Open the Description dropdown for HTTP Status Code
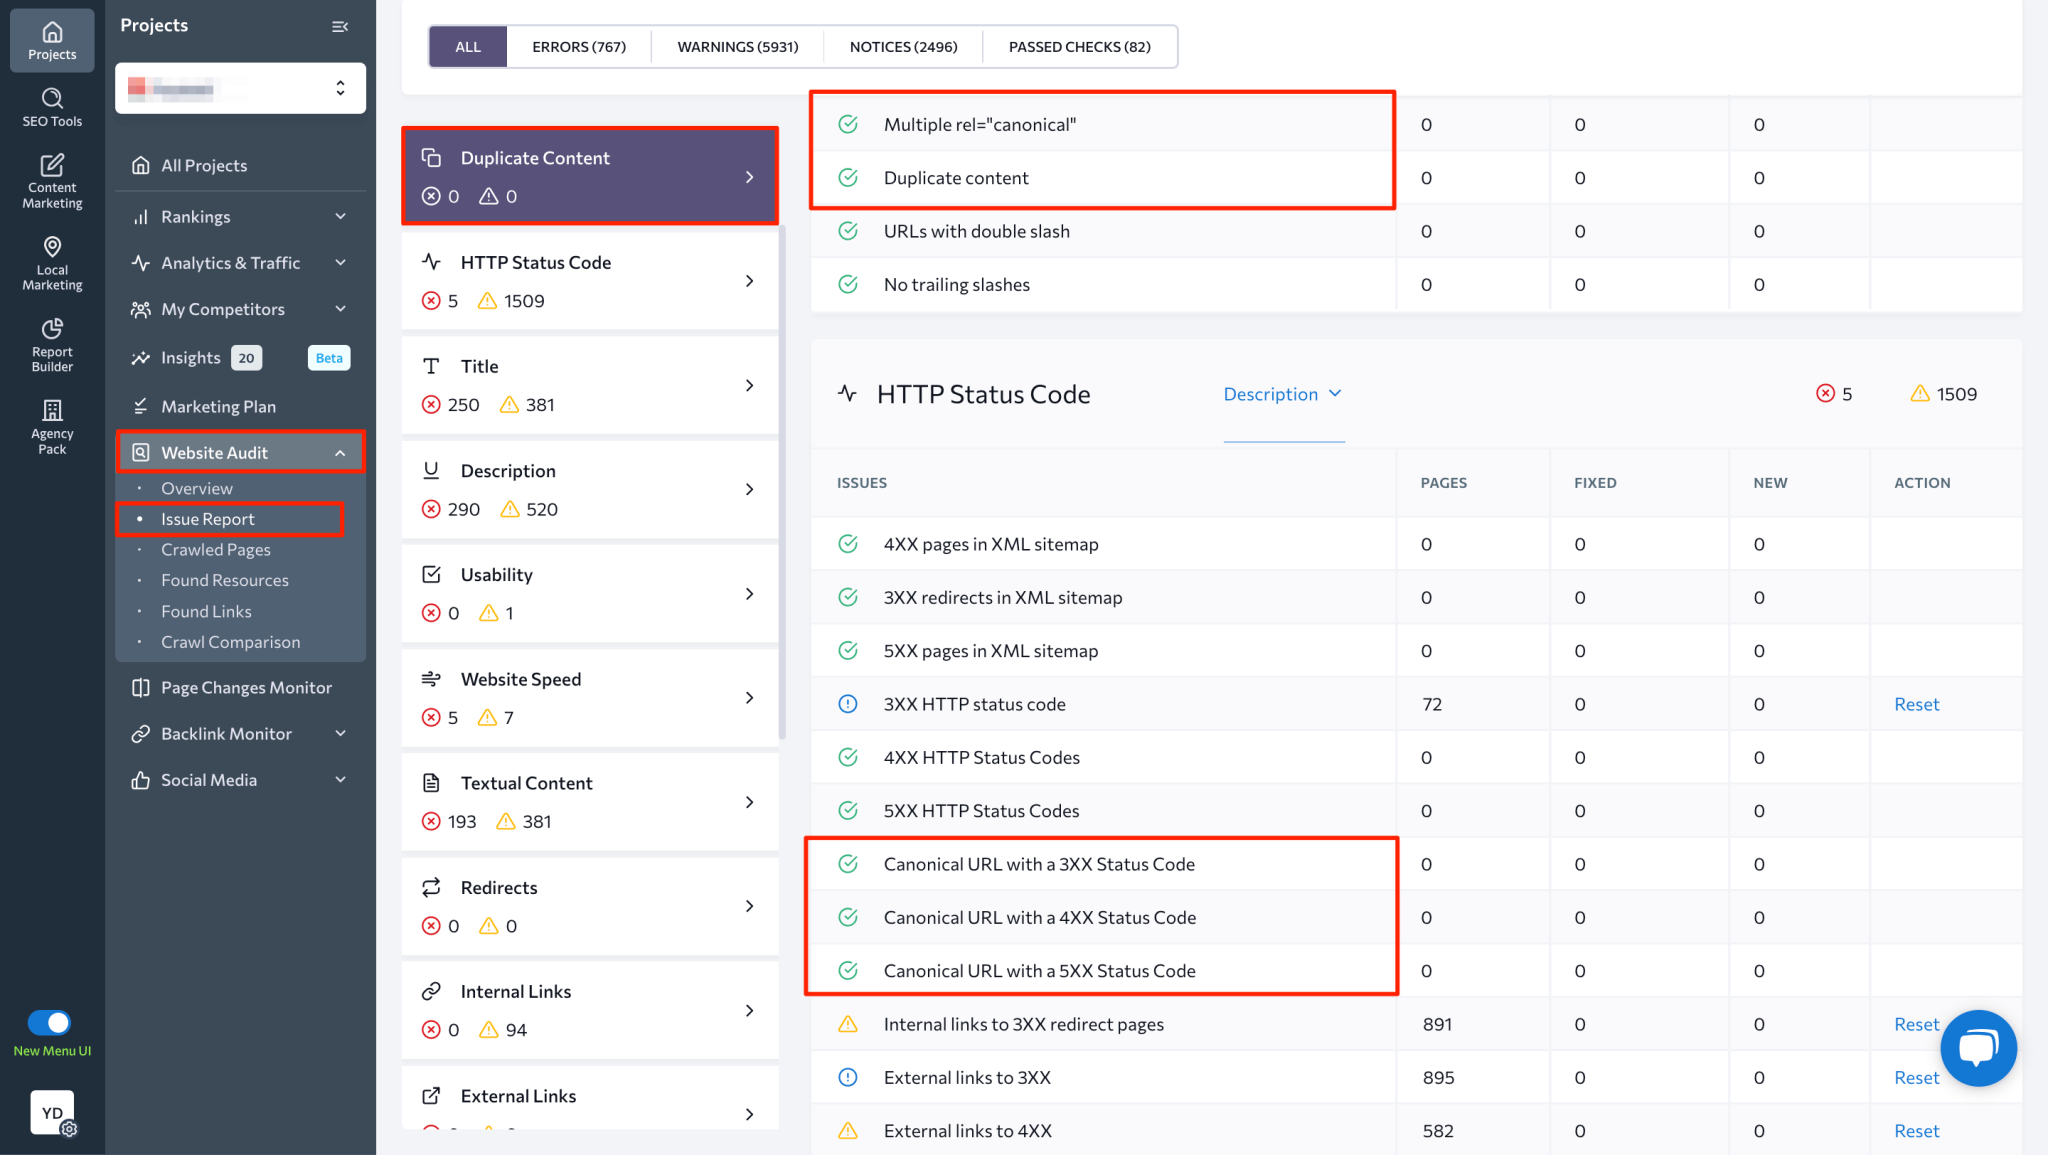 [x=1283, y=394]
